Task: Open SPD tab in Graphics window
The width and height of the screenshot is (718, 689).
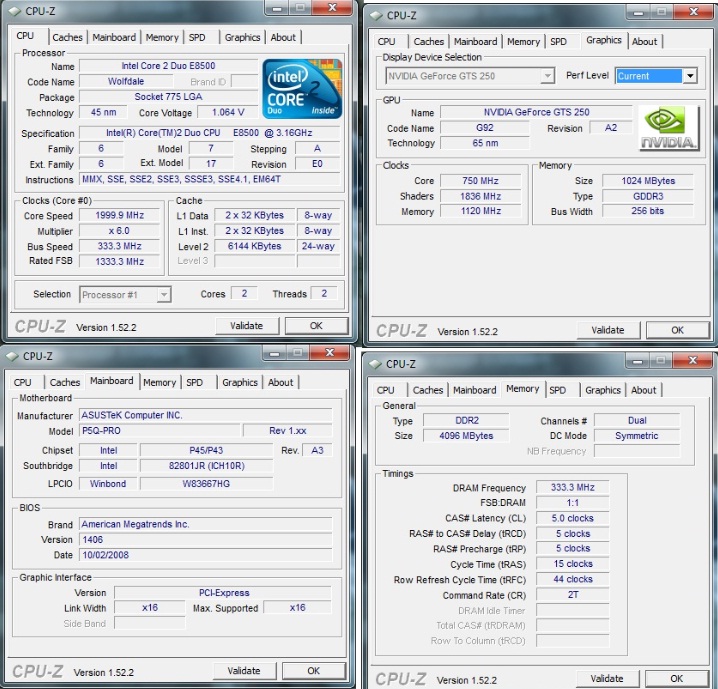Action: (x=558, y=42)
